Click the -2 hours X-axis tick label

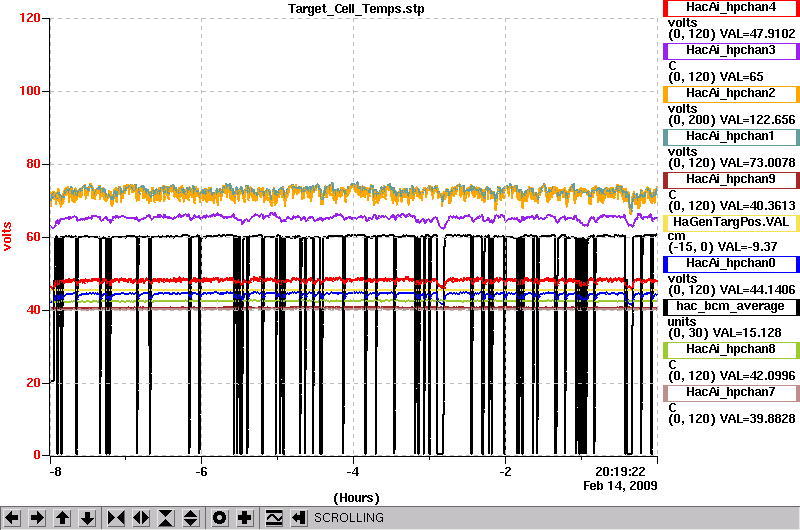click(505, 472)
